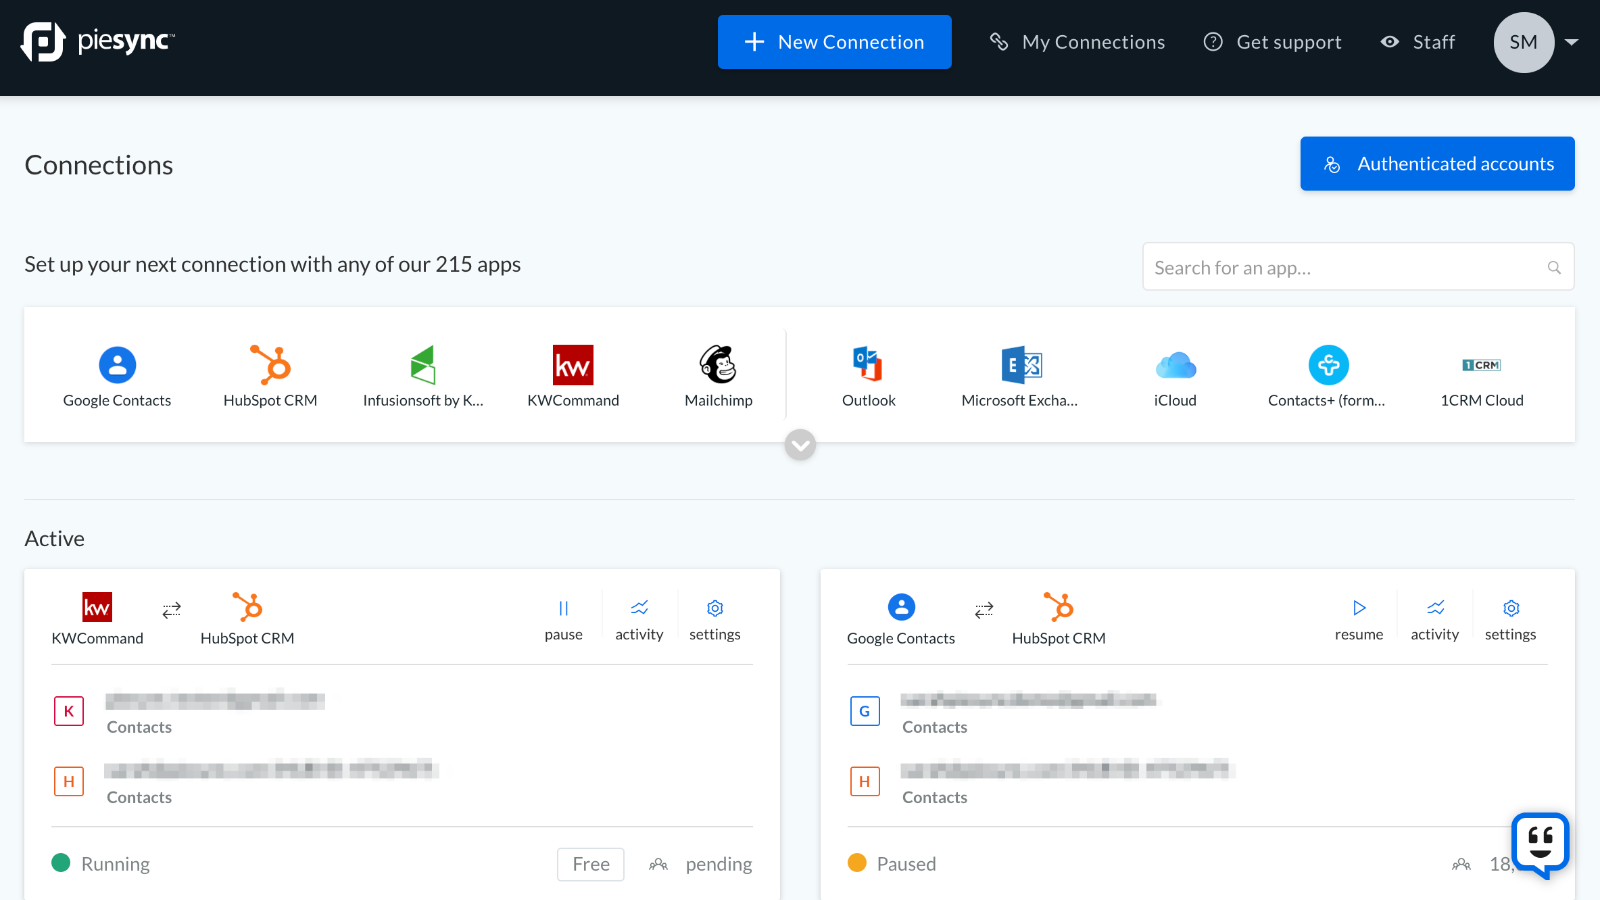Image resolution: width=1600 pixels, height=900 pixels.
Task: Choose the Mailchimp app
Action: (718, 377)
